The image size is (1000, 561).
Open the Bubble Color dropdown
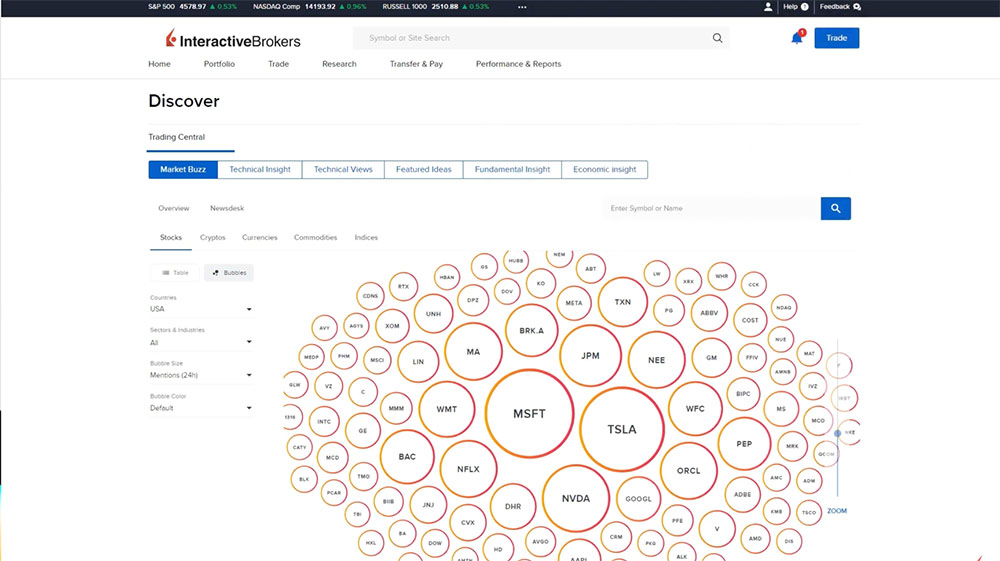coord(201,408)
